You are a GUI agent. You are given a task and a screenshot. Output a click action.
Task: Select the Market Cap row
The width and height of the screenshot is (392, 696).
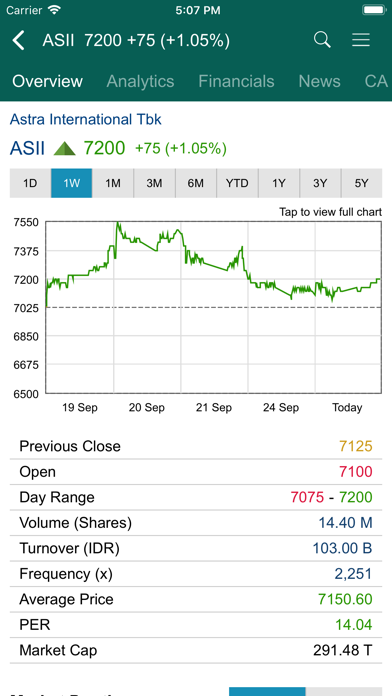tap(196, 651)
